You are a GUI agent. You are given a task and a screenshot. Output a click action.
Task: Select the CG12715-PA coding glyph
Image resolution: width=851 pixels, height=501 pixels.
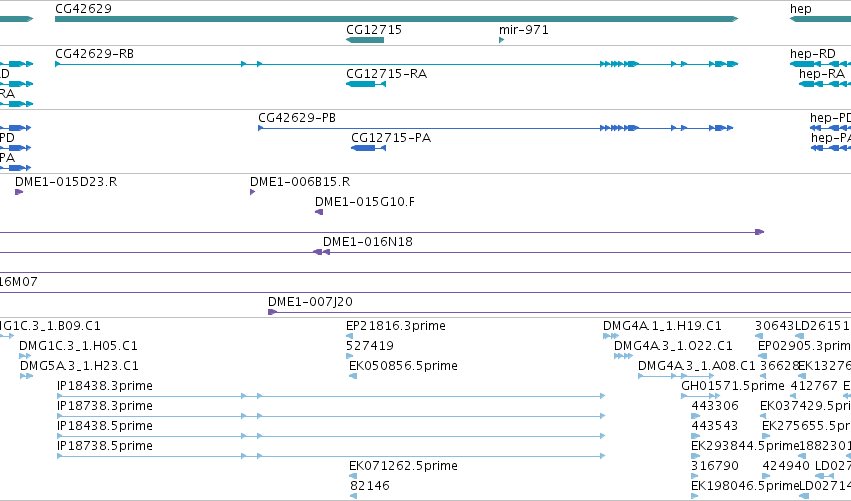[x=369, y=148]
